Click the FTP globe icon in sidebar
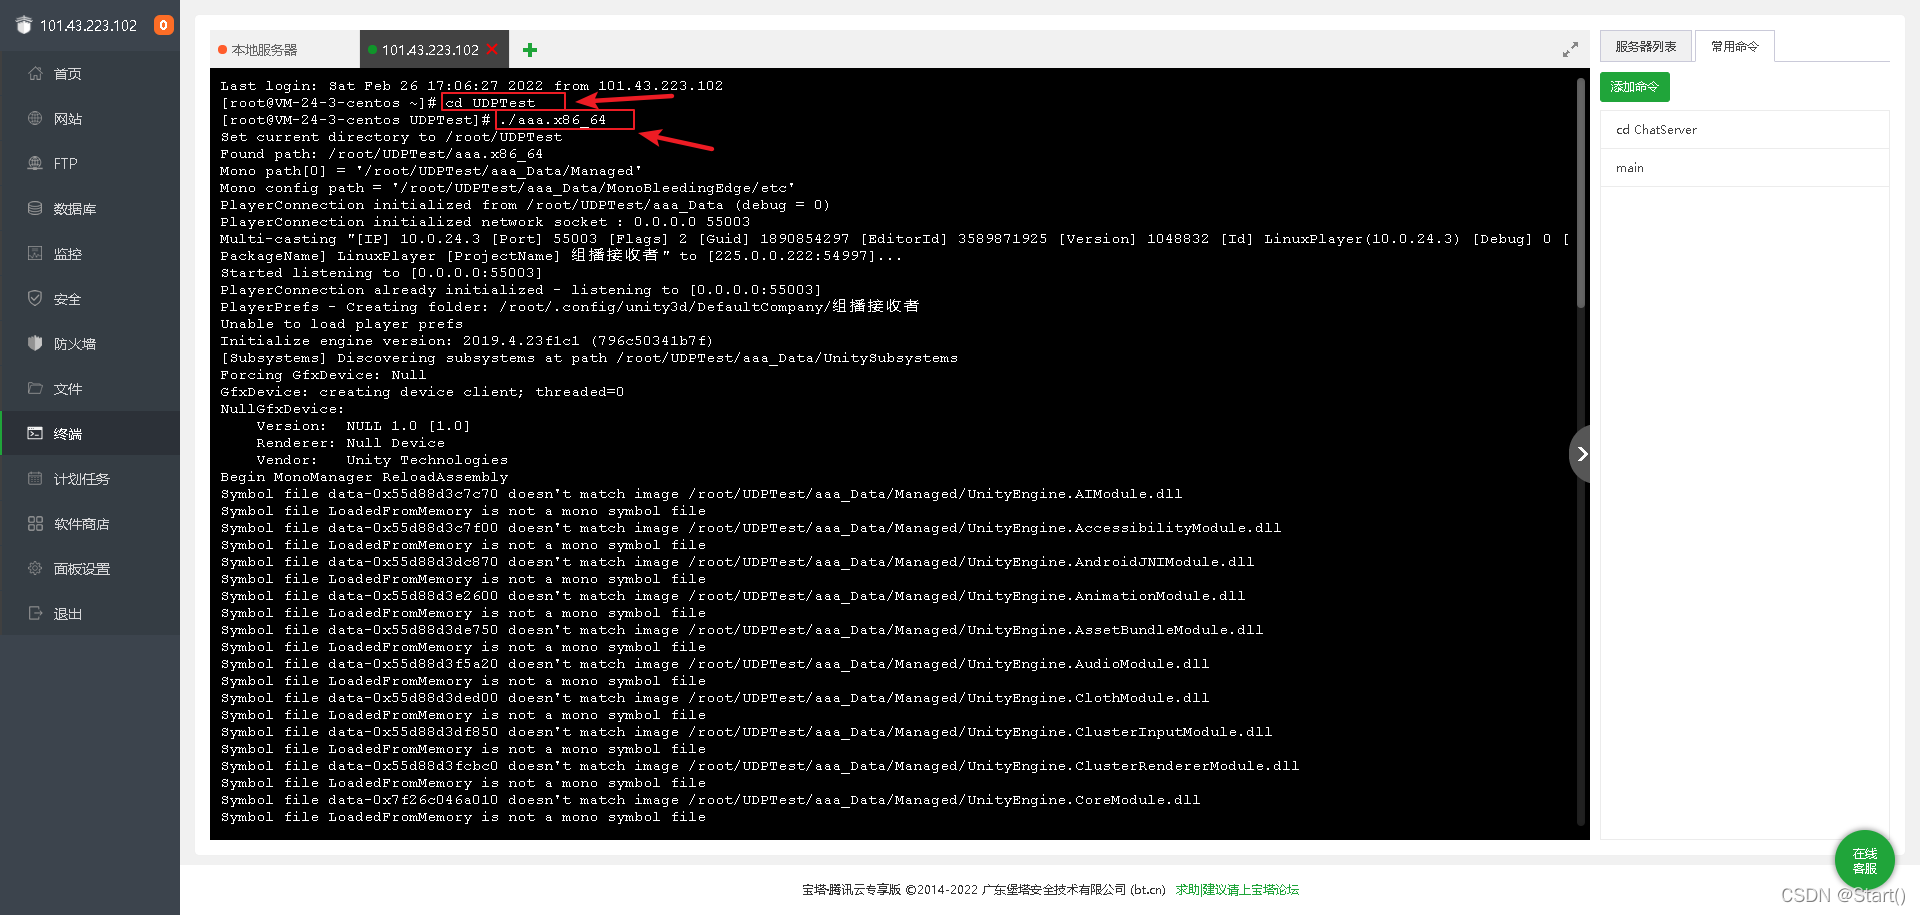The height and width of the screenshot is (915, 1920). (x=35, y=163)
